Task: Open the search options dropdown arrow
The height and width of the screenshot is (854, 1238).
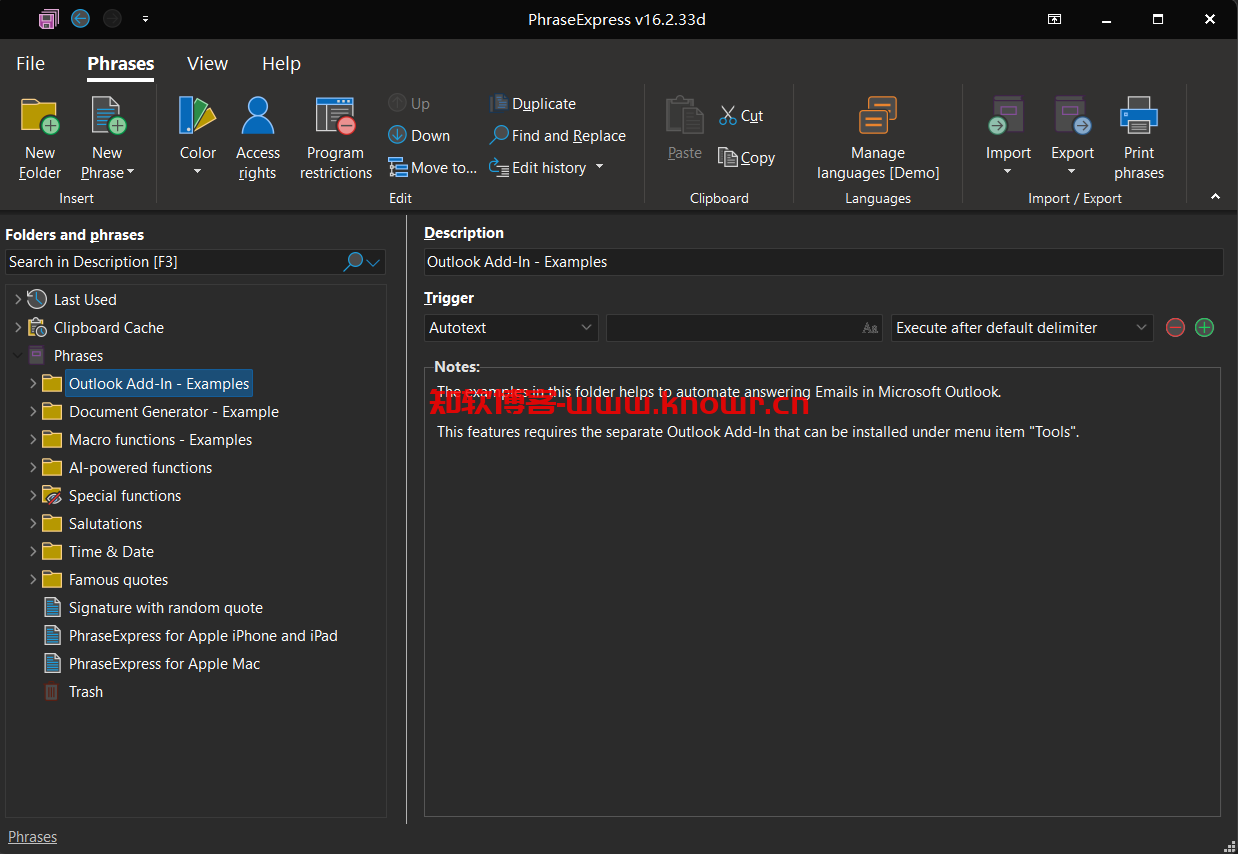Action: (x=374, y=263)
